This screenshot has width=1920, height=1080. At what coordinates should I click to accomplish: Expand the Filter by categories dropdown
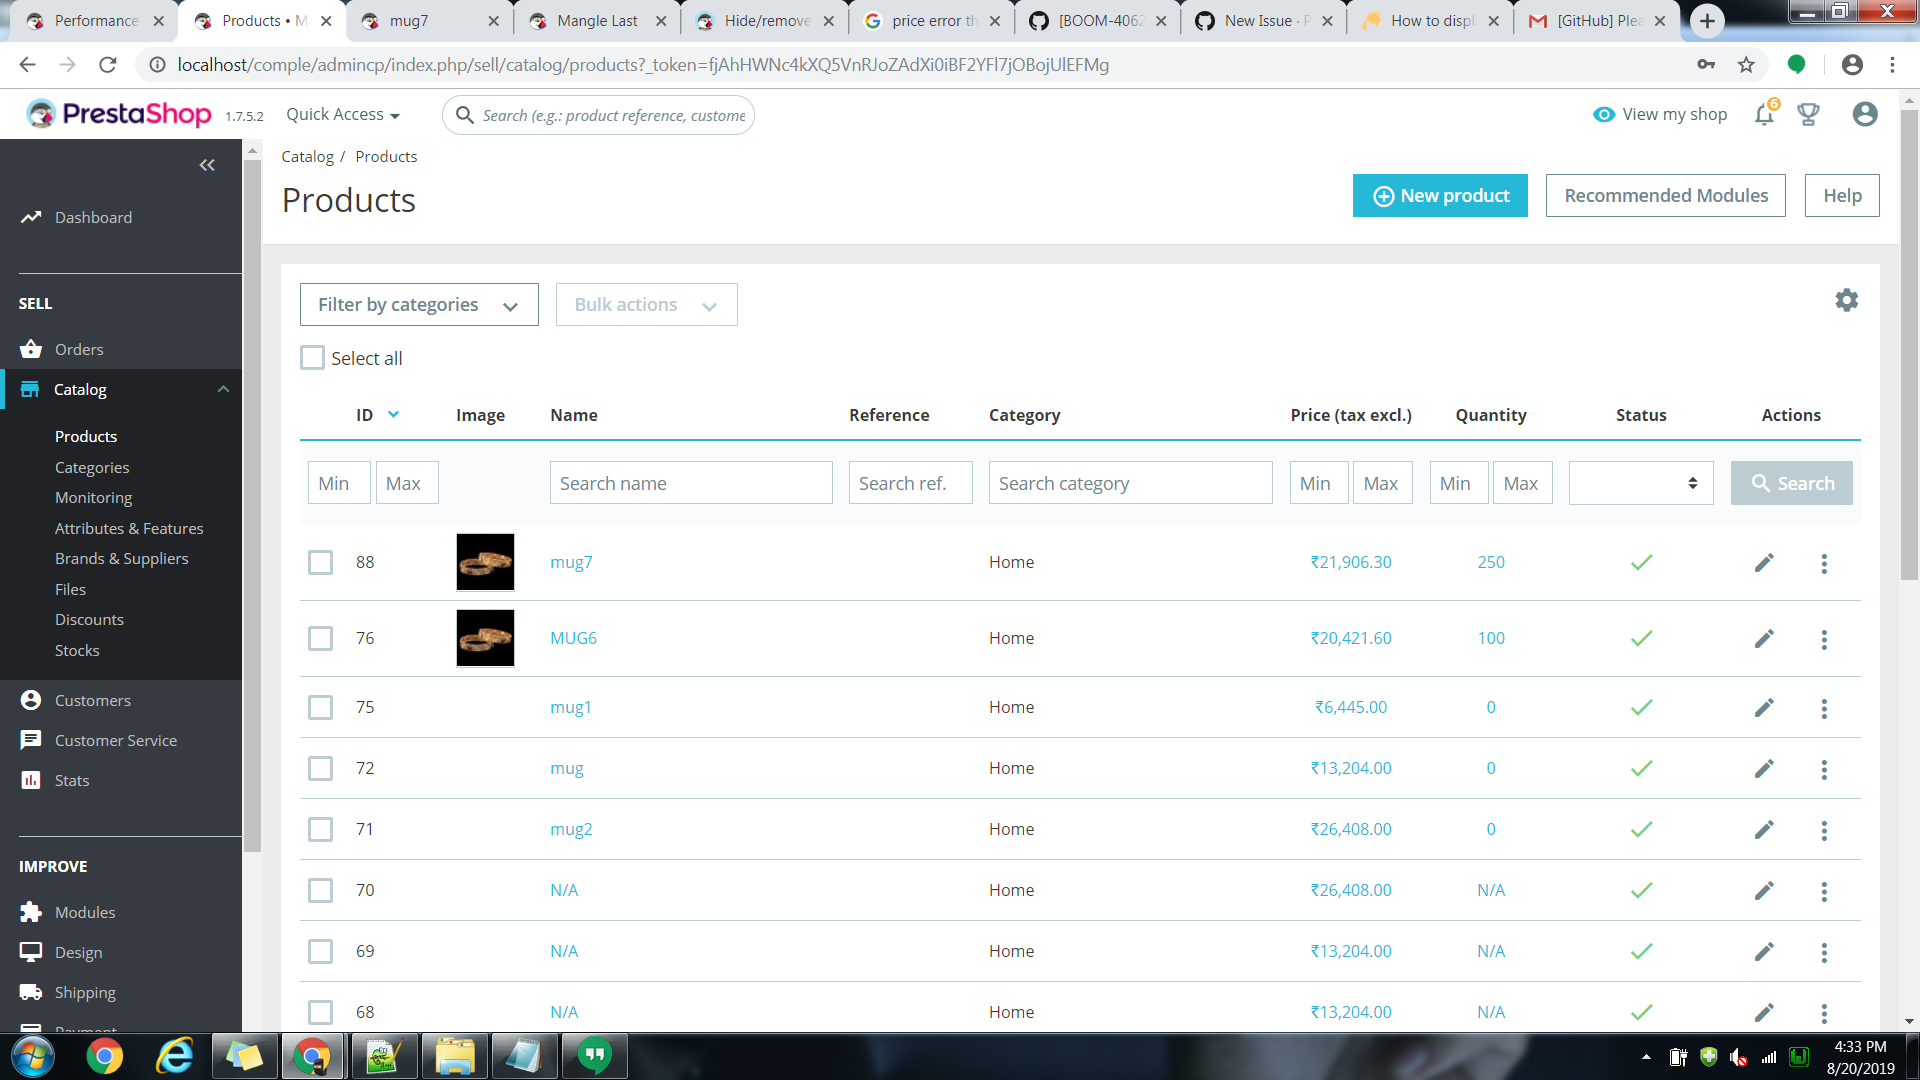click(x=418, y=305)
